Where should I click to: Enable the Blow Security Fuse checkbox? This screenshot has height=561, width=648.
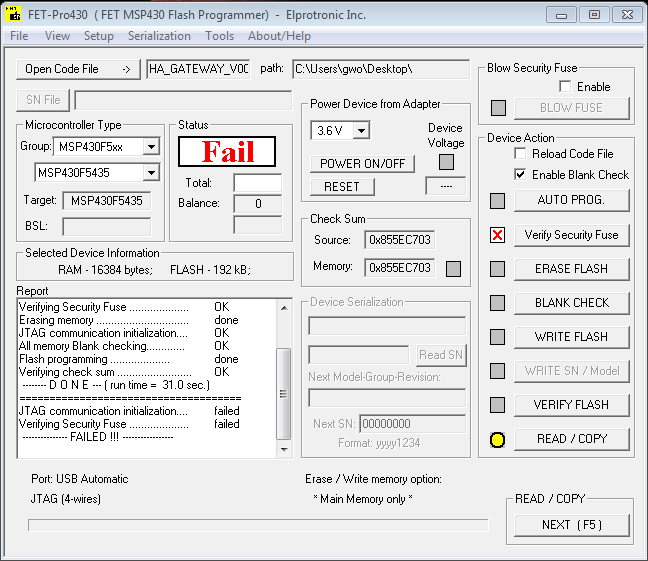click(565, 86)
